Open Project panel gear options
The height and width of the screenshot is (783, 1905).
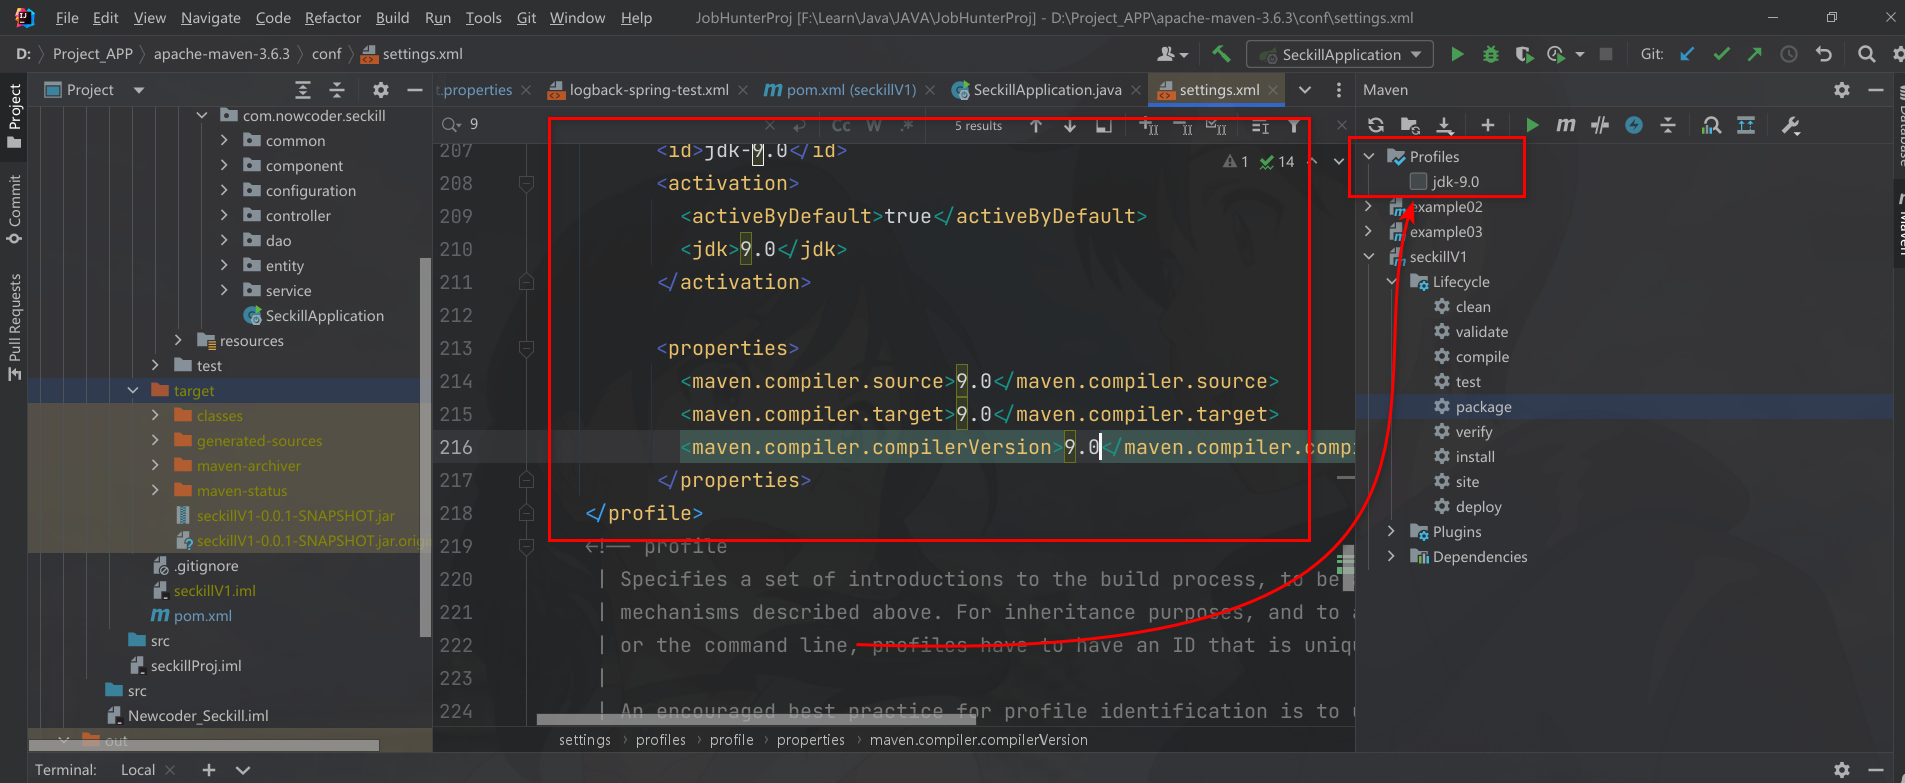pyautogui.click(x=381, y=90)
